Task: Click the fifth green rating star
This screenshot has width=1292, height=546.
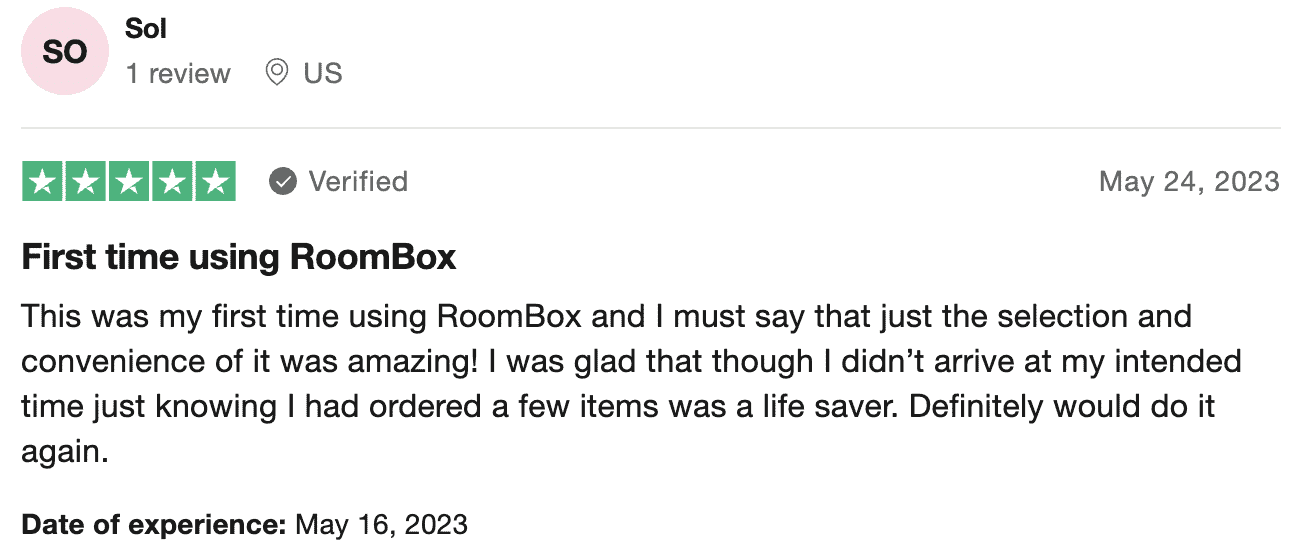Action: click(214, 181)
